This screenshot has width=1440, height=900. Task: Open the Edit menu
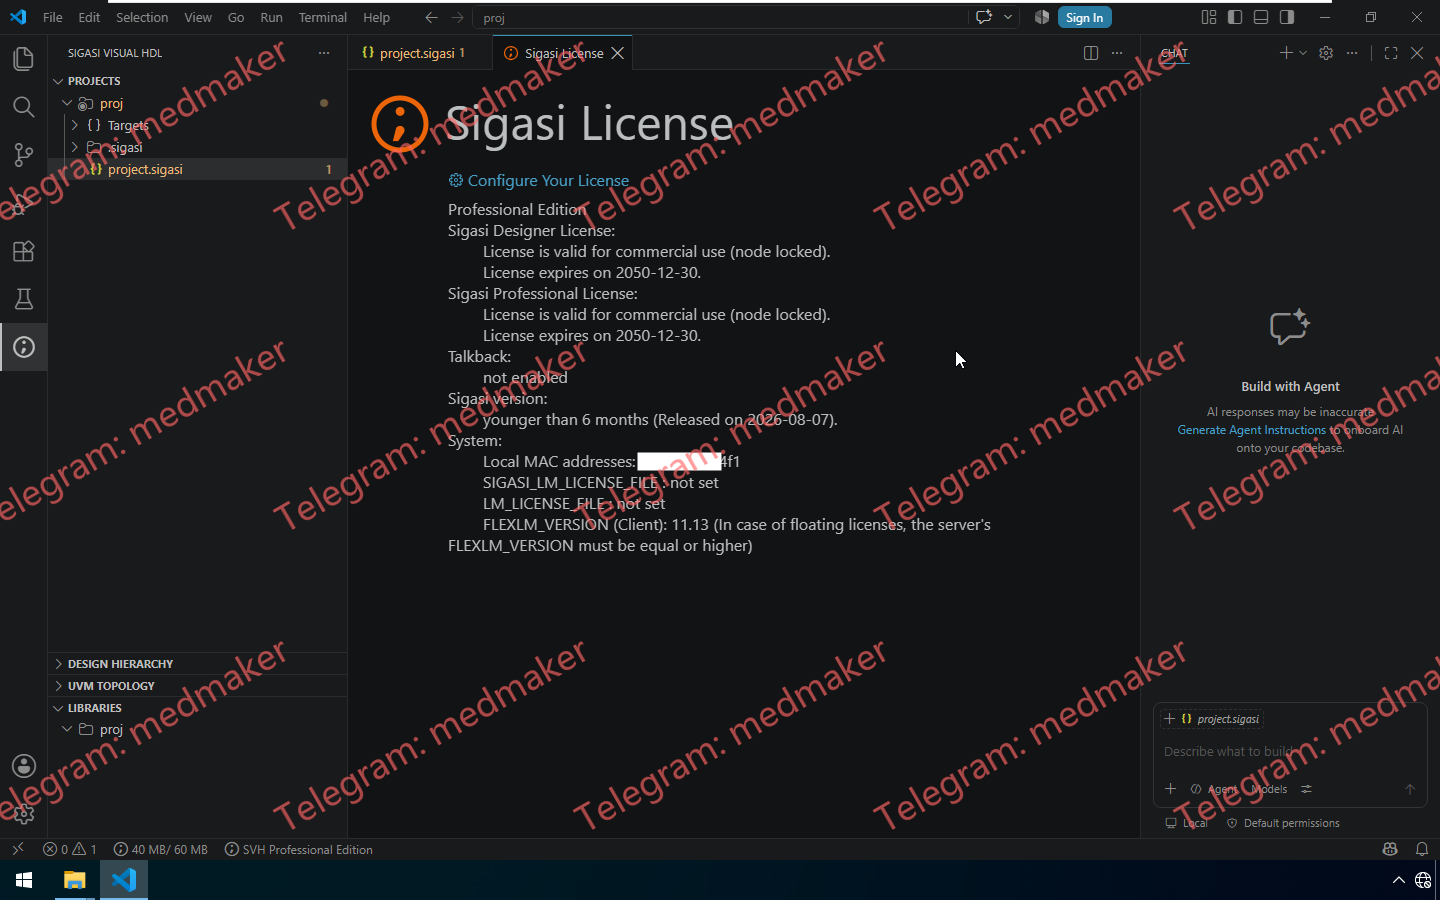pos(89,17)
